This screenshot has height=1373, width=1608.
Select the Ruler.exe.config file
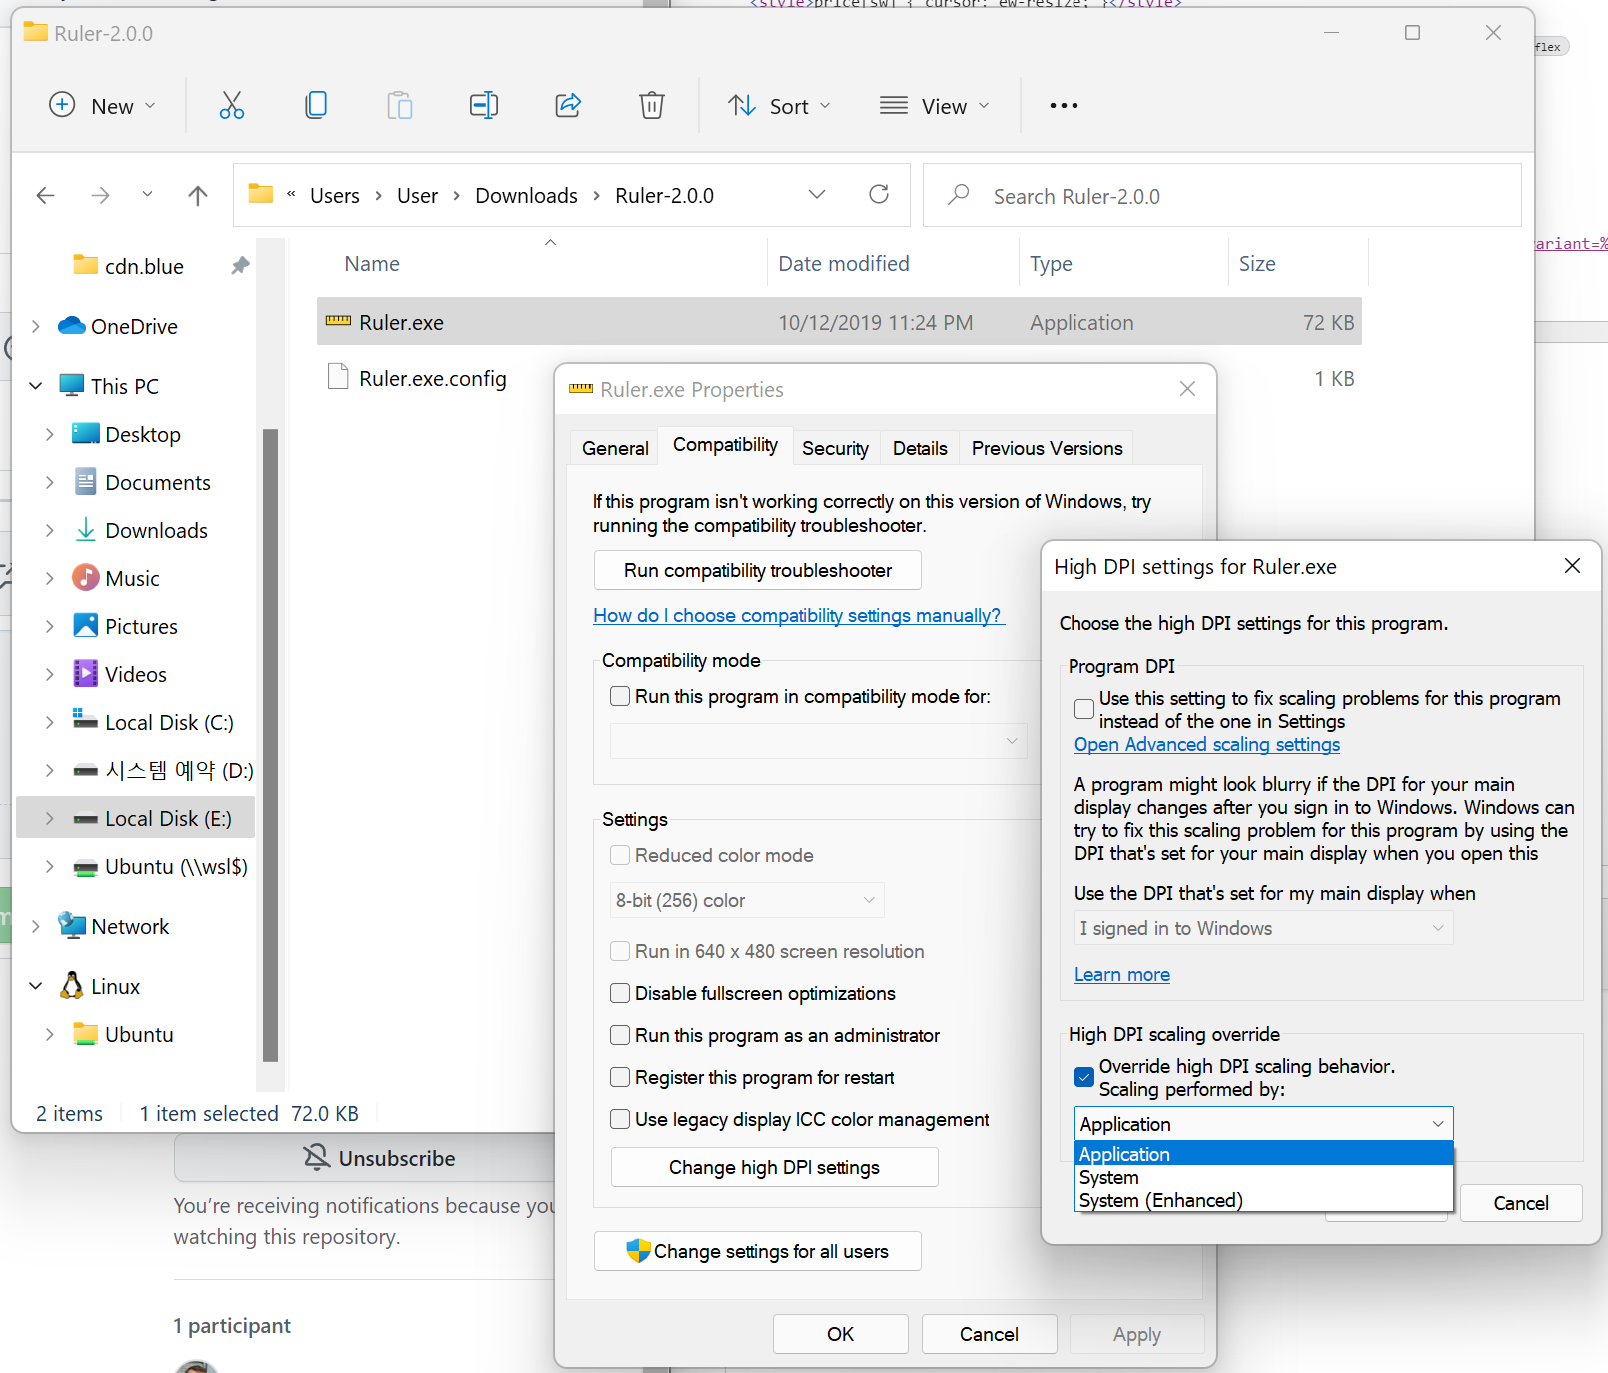pos(432,378)
